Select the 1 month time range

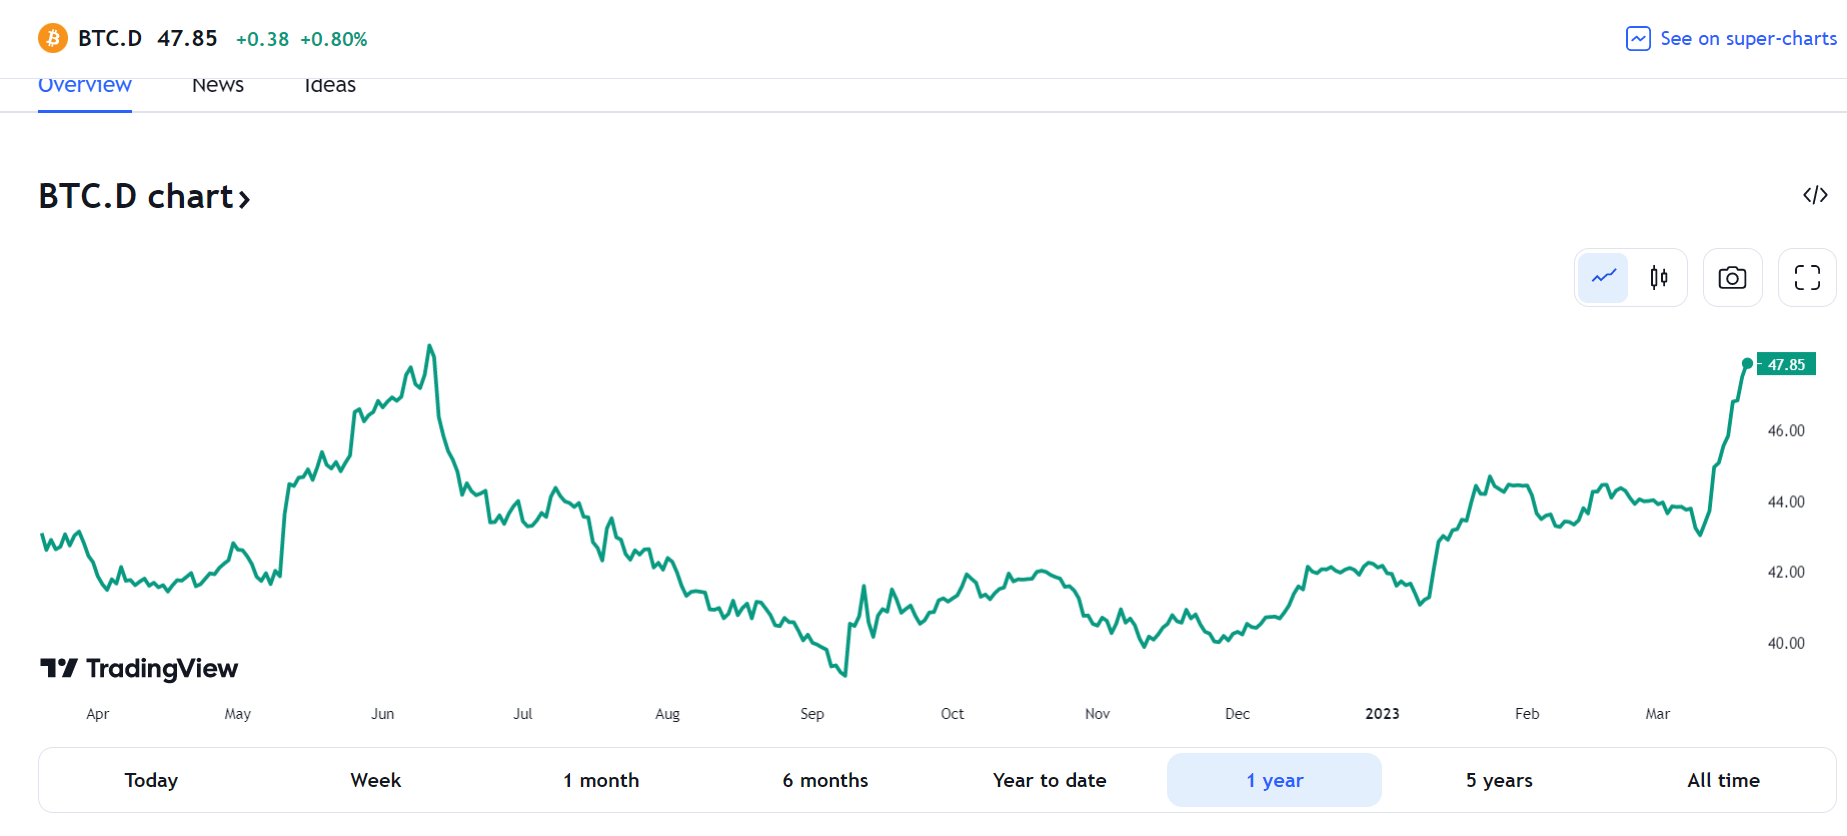(x=601, y=780)
